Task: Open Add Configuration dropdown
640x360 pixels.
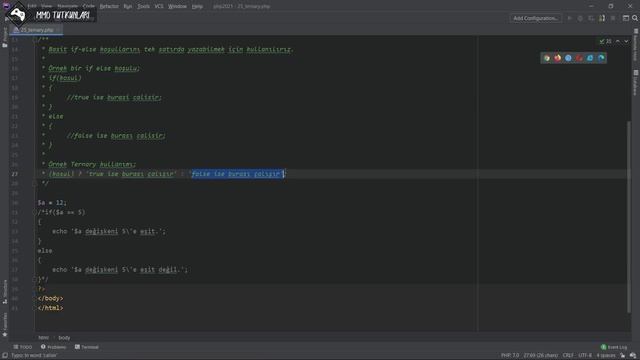Action: [535, 18]
